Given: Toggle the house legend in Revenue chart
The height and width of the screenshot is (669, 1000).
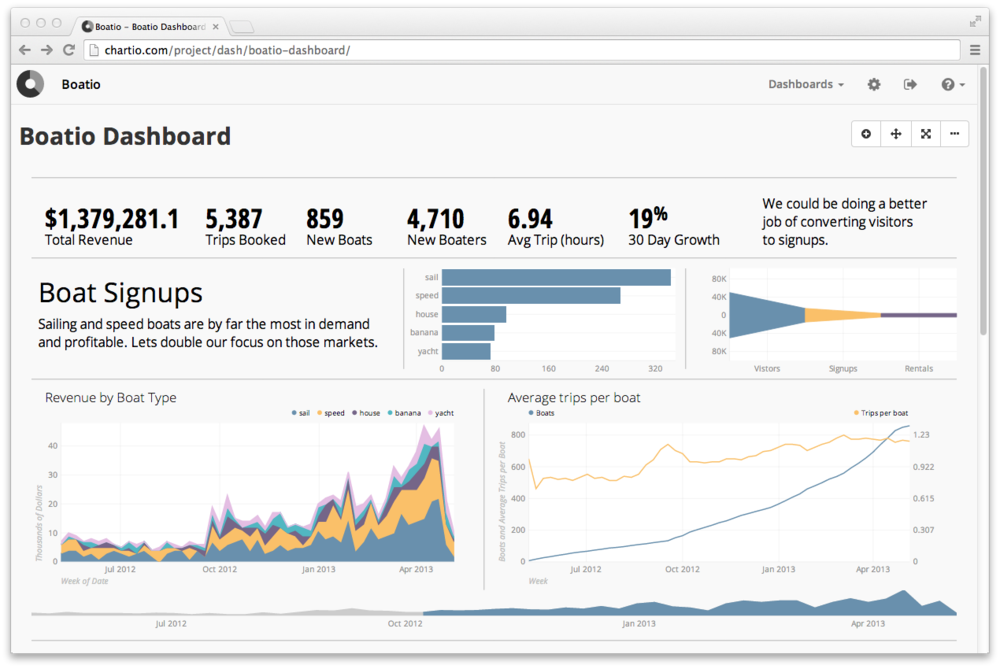Looking at the screenshot, I should coord(366,413).
